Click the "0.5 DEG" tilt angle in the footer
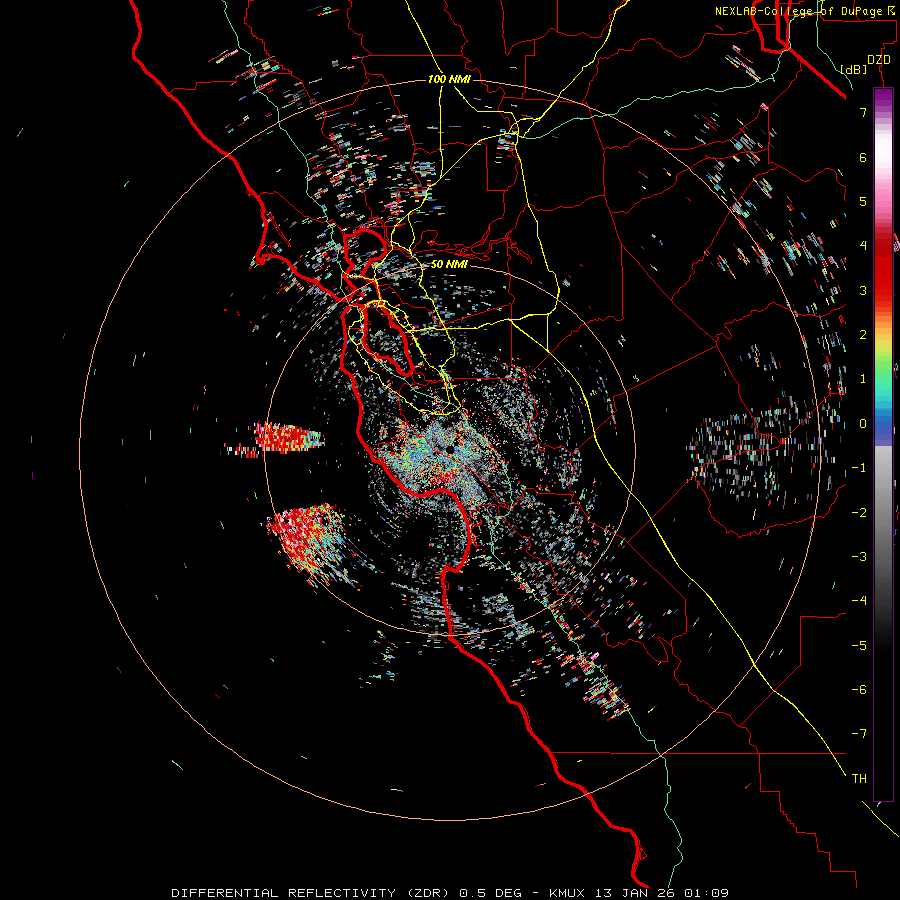The height and width of the screenshot is (900, 900). click(x=490, y=893)
